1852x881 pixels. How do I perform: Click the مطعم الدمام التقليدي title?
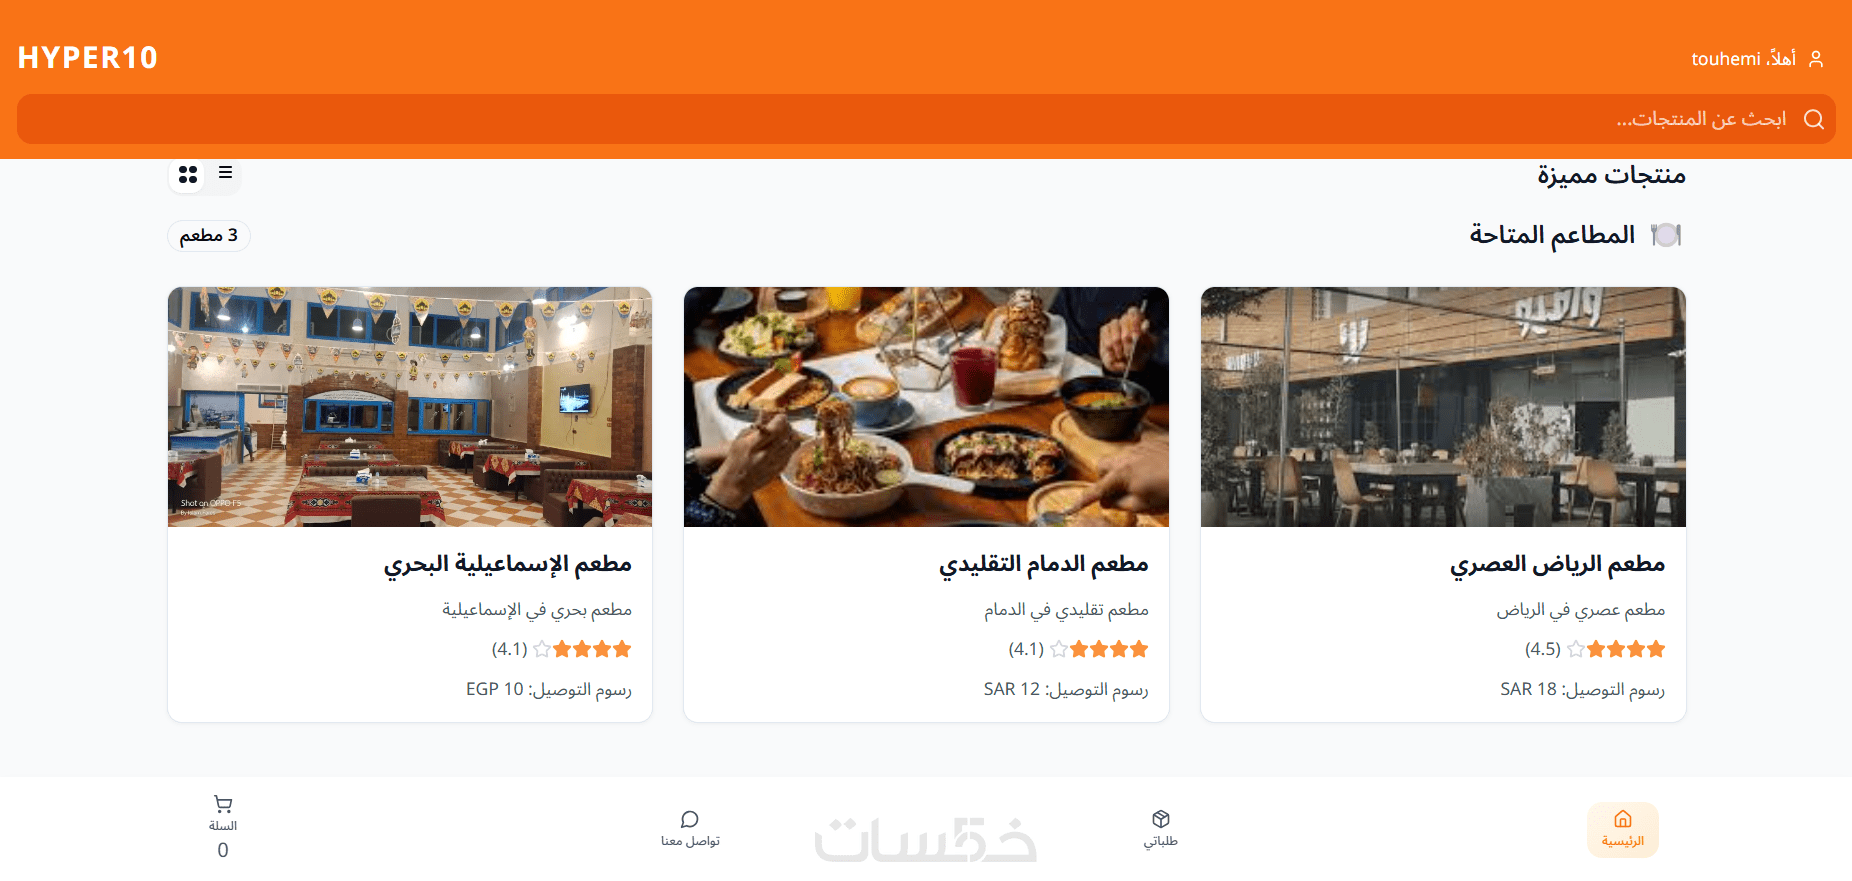tap(1044, 565)
